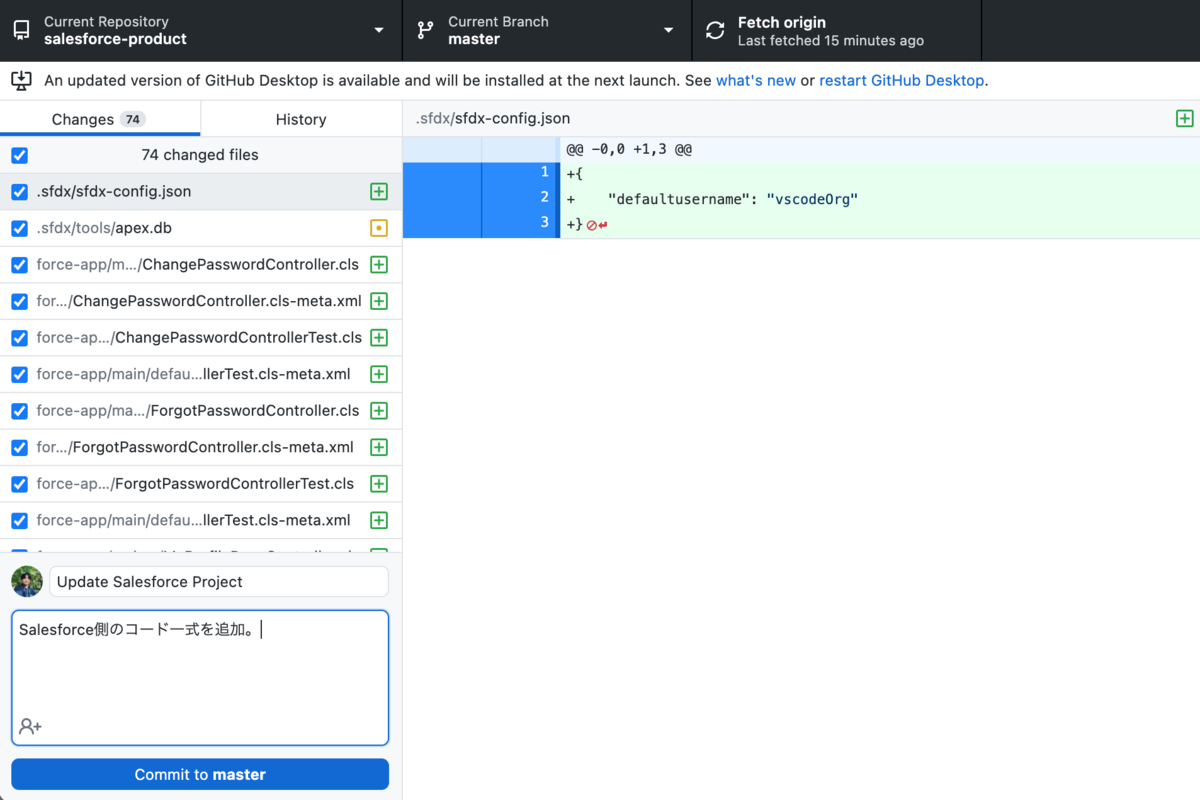Click the expand diff icon above the diff view
Viewport: 1200px width, 800px height.
(1184, 118)
